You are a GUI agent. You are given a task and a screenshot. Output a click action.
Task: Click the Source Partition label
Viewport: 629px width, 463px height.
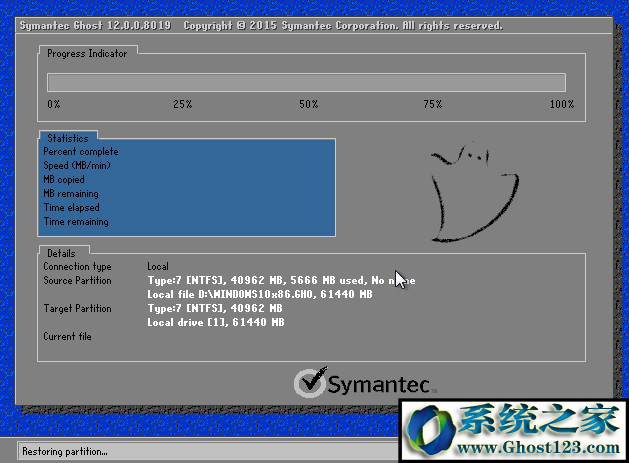pos(77,280)
